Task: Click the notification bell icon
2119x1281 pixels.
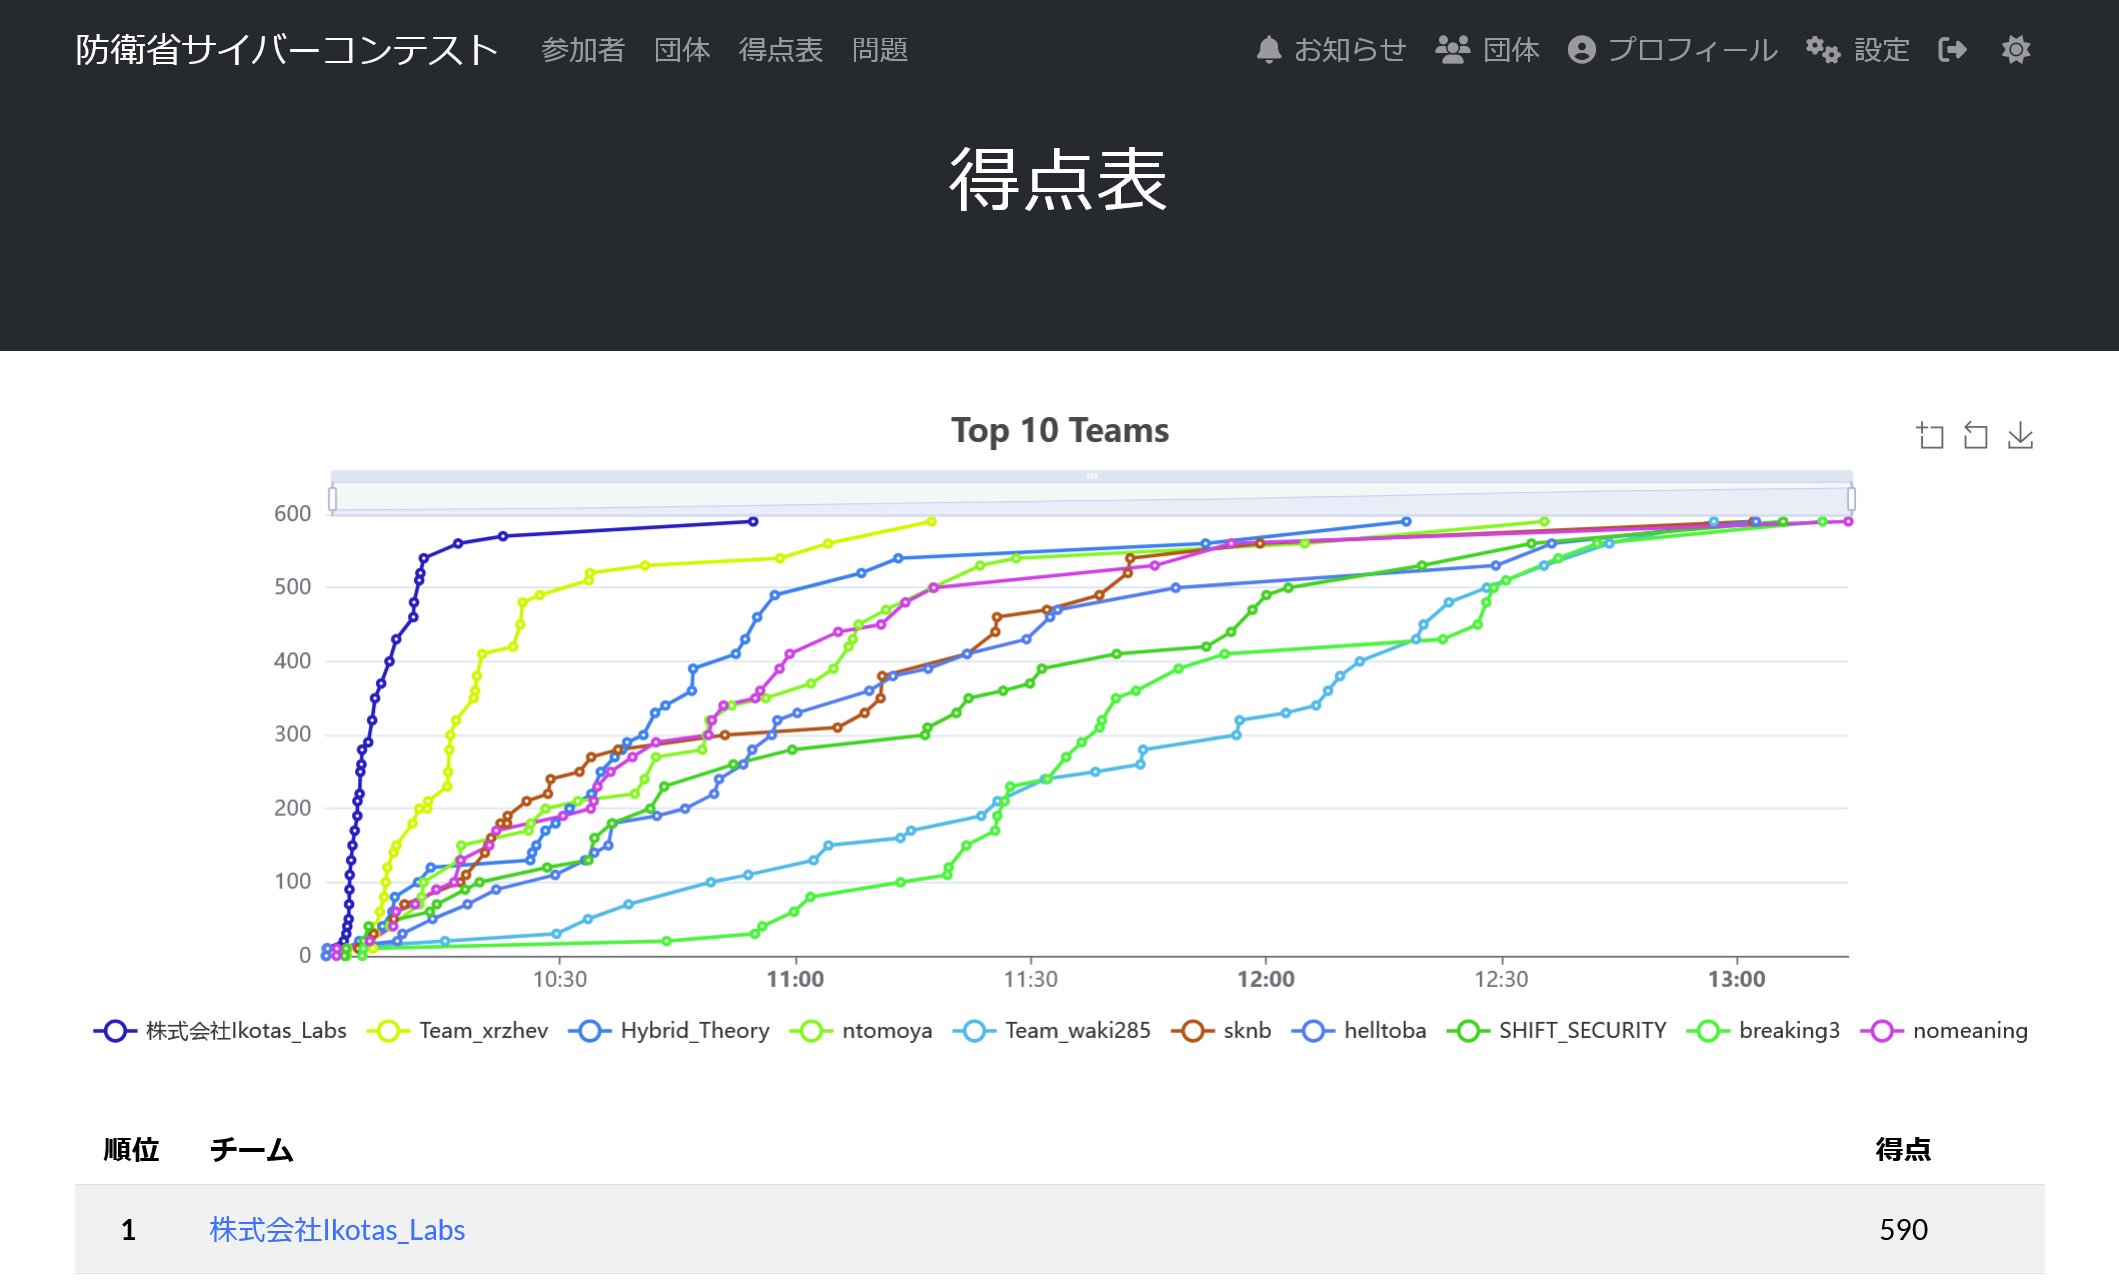Action: 1269,49
